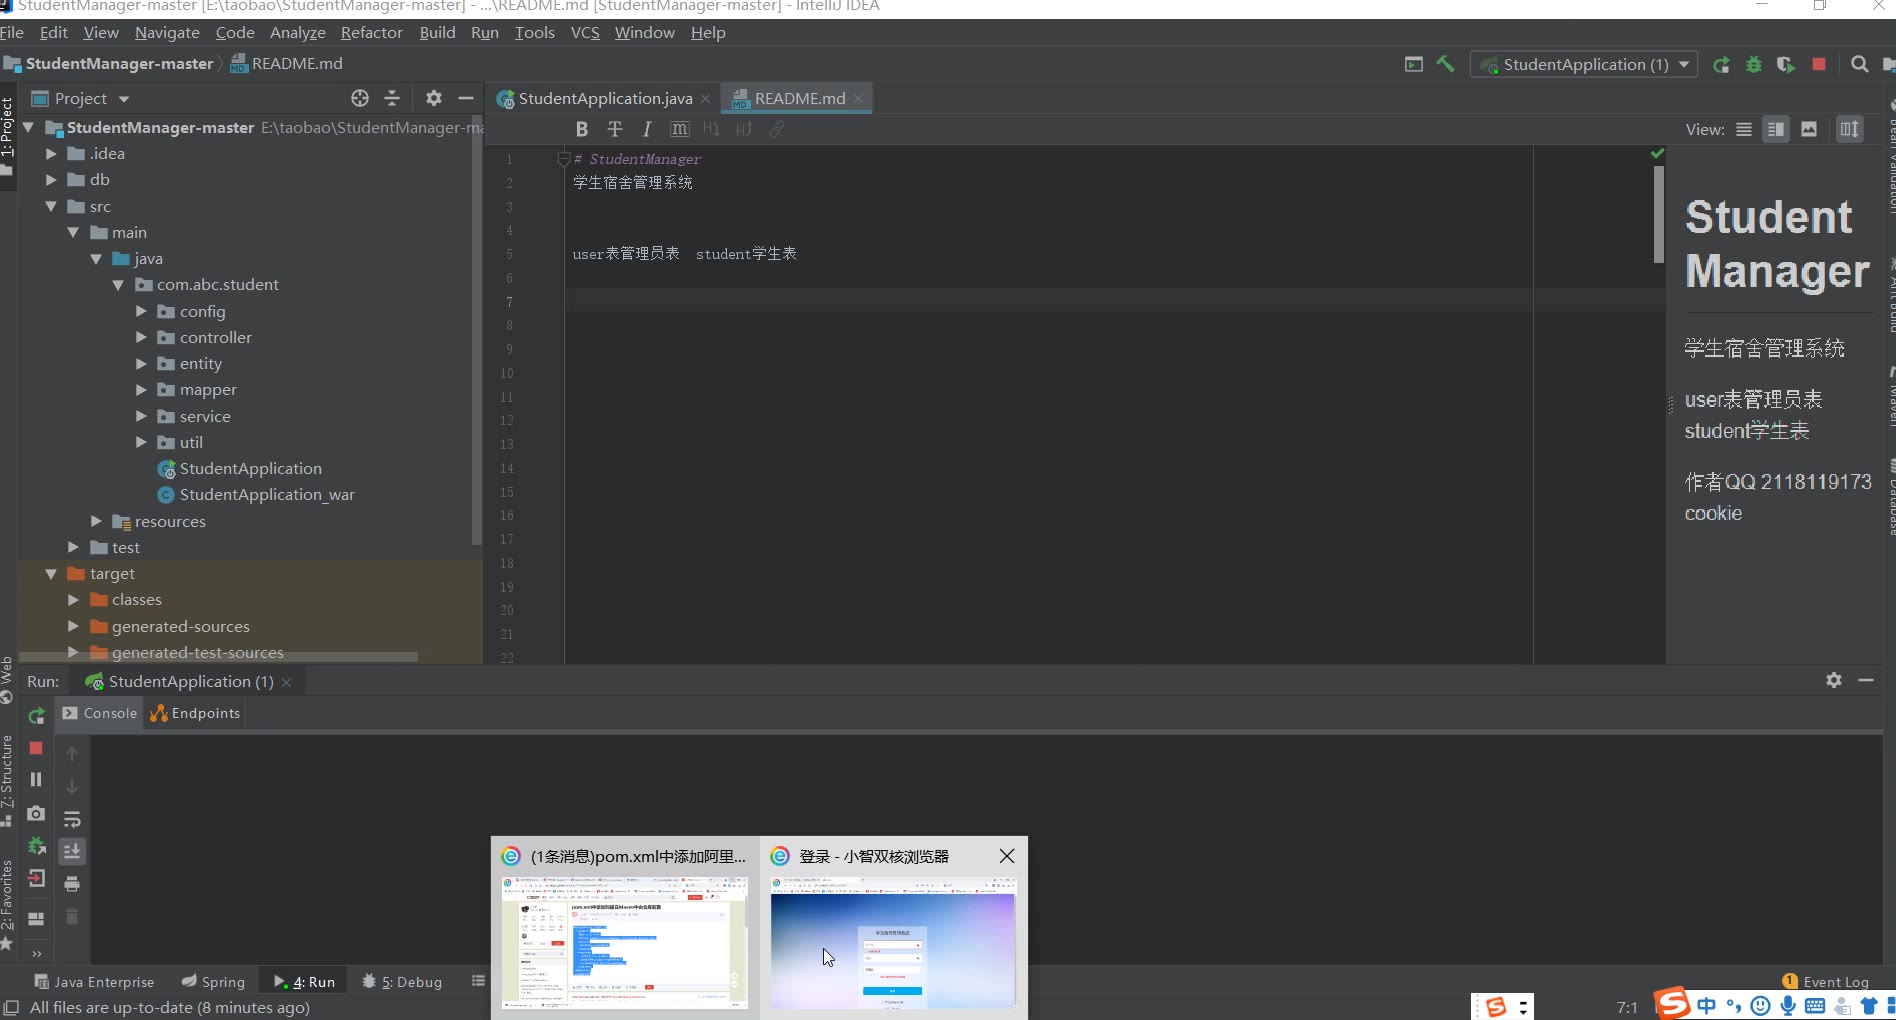Close the README.md editor tab
Screen dimensions: 1896x1020
(859, 98)
